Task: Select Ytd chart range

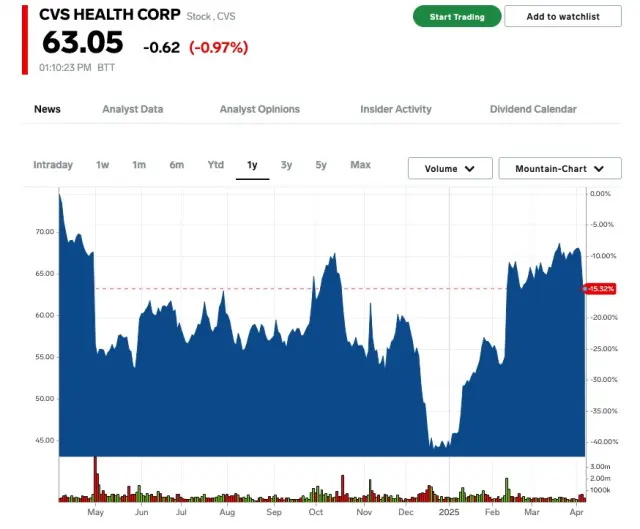Action: tap(216, 165)
